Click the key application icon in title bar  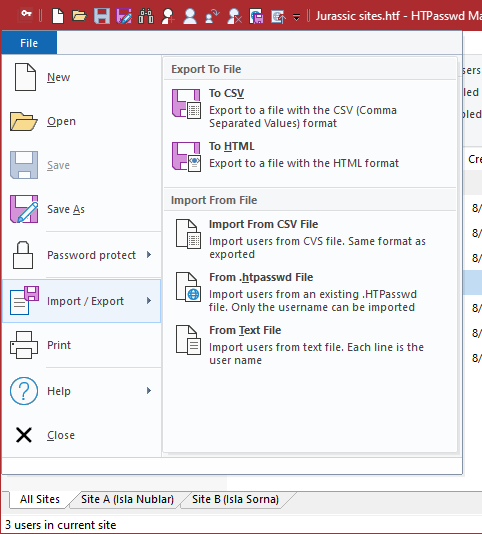point(26,14)
